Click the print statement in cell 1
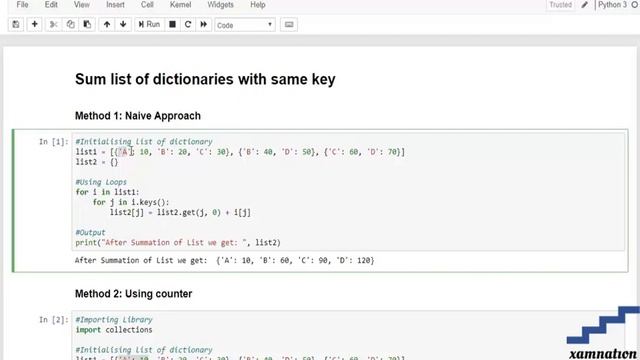 178,243
